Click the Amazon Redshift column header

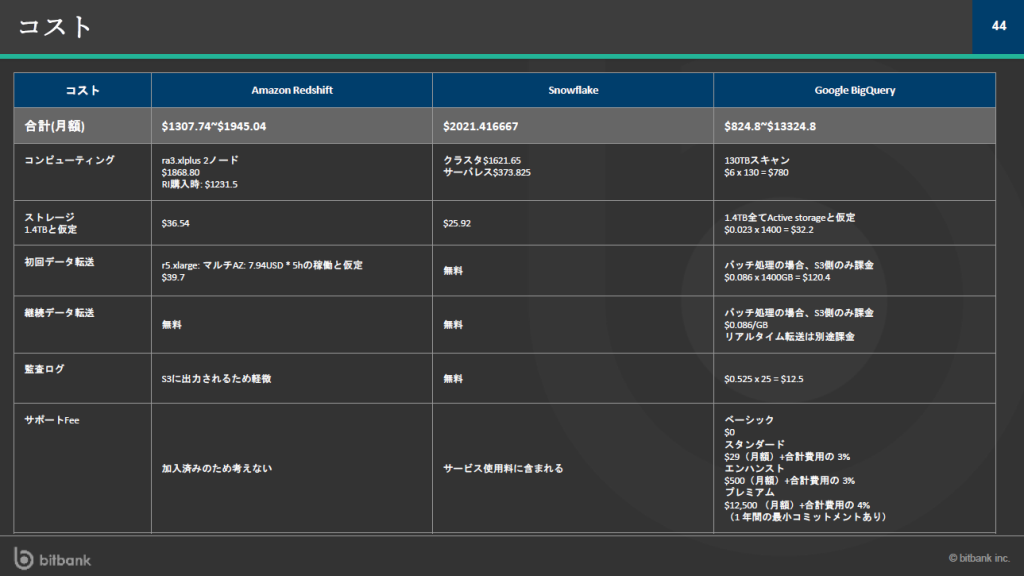[292, 90]
